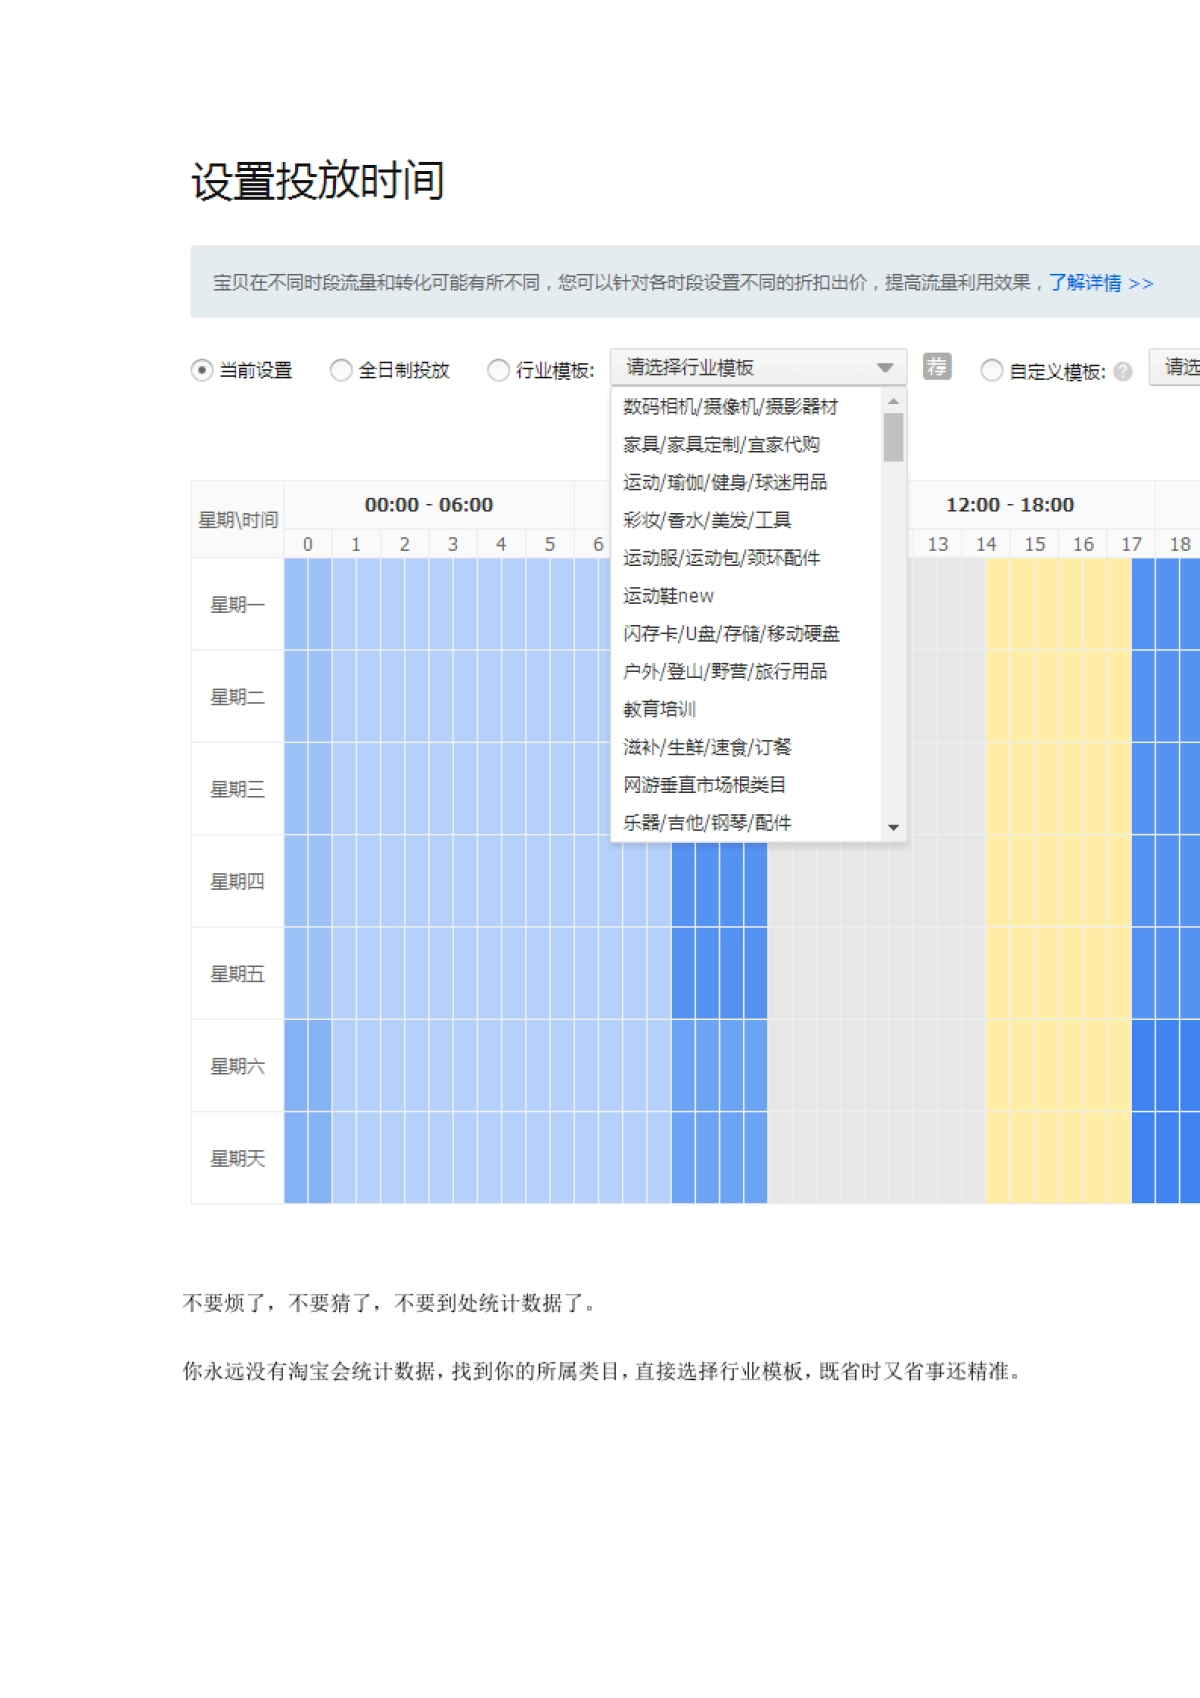Click the dropdown list scroll-up arrow

click(x=894, y=401)
